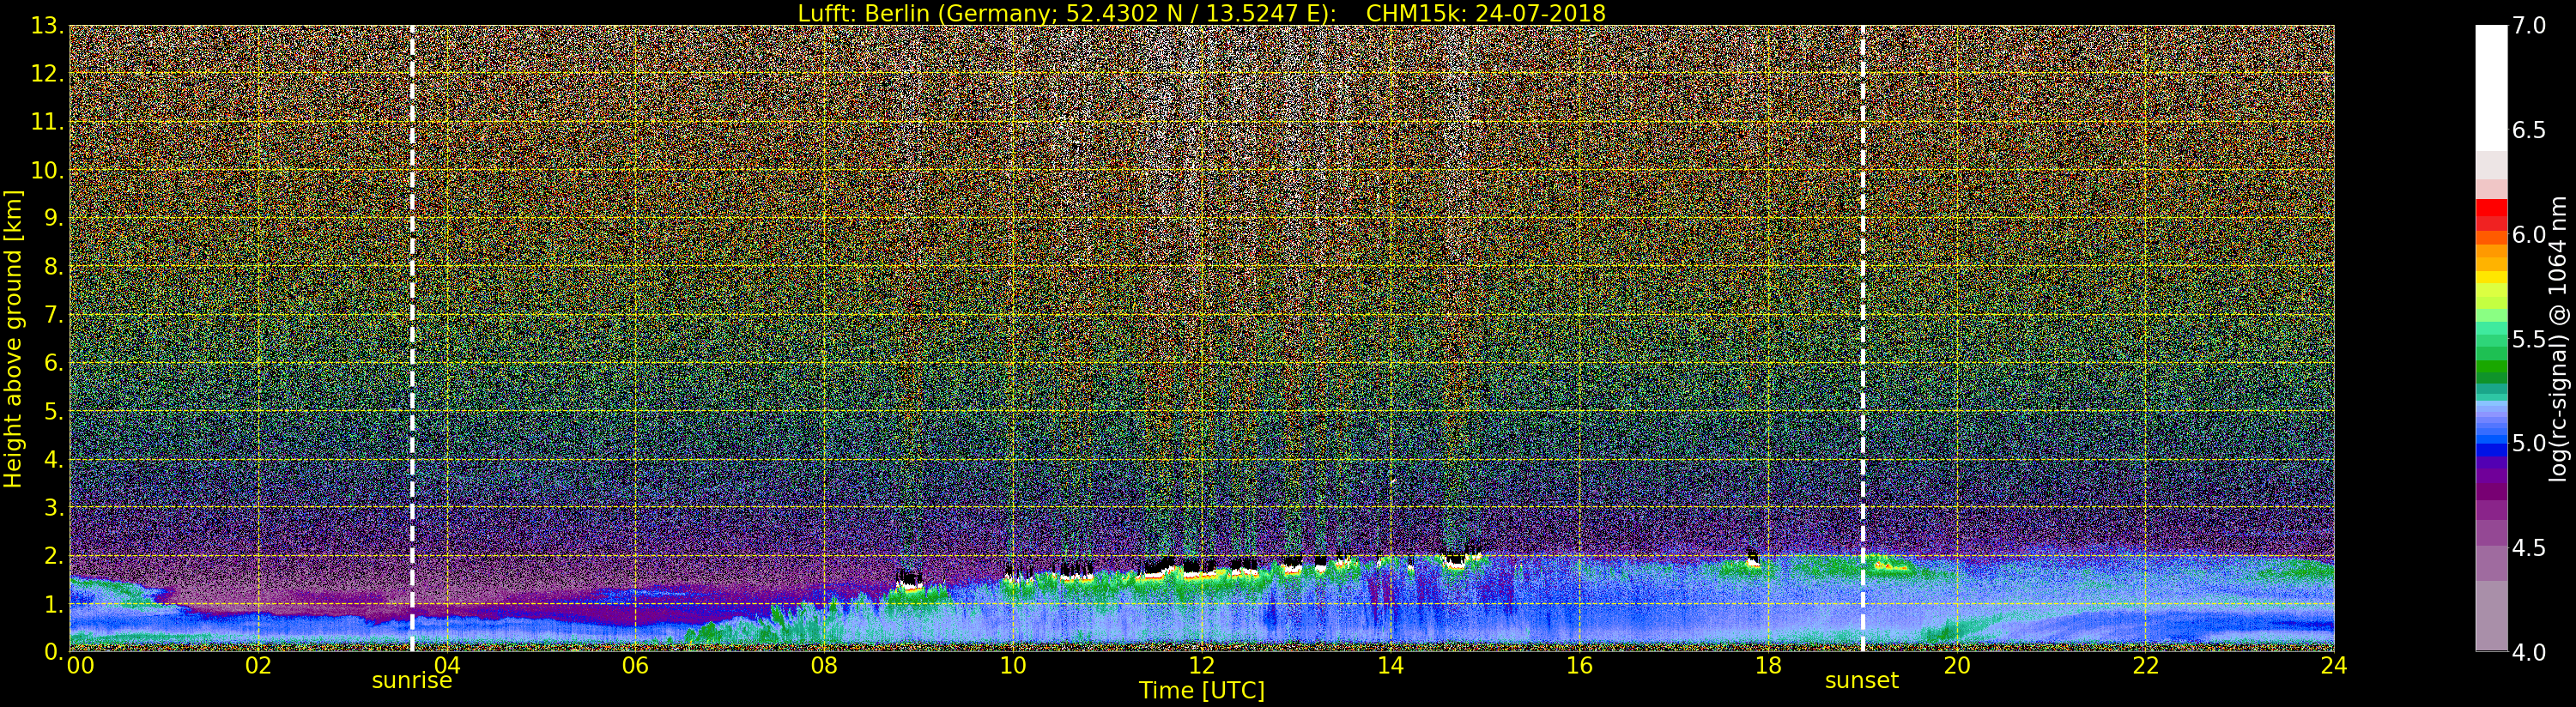
Task: Click the height axis tick label '8.'
Action: 54,267
